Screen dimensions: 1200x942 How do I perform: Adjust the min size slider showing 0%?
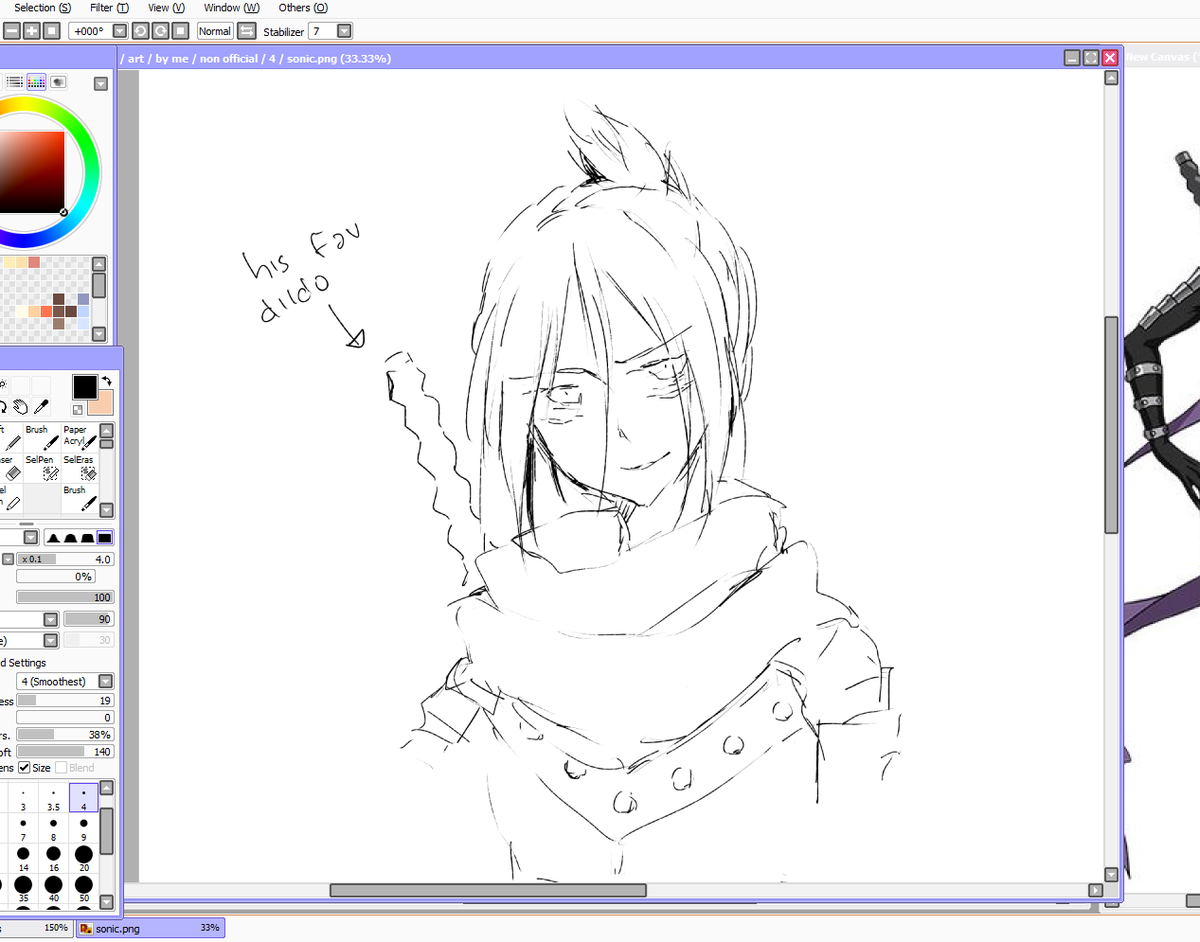56,577
